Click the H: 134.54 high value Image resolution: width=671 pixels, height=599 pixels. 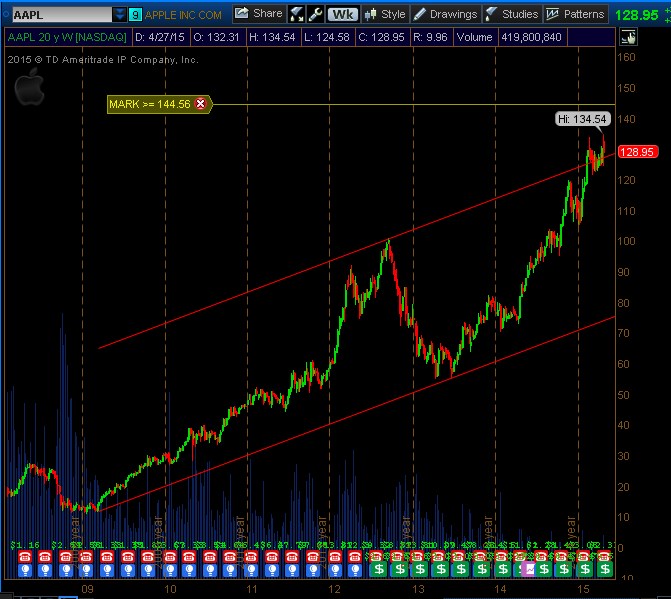point(272,37)
